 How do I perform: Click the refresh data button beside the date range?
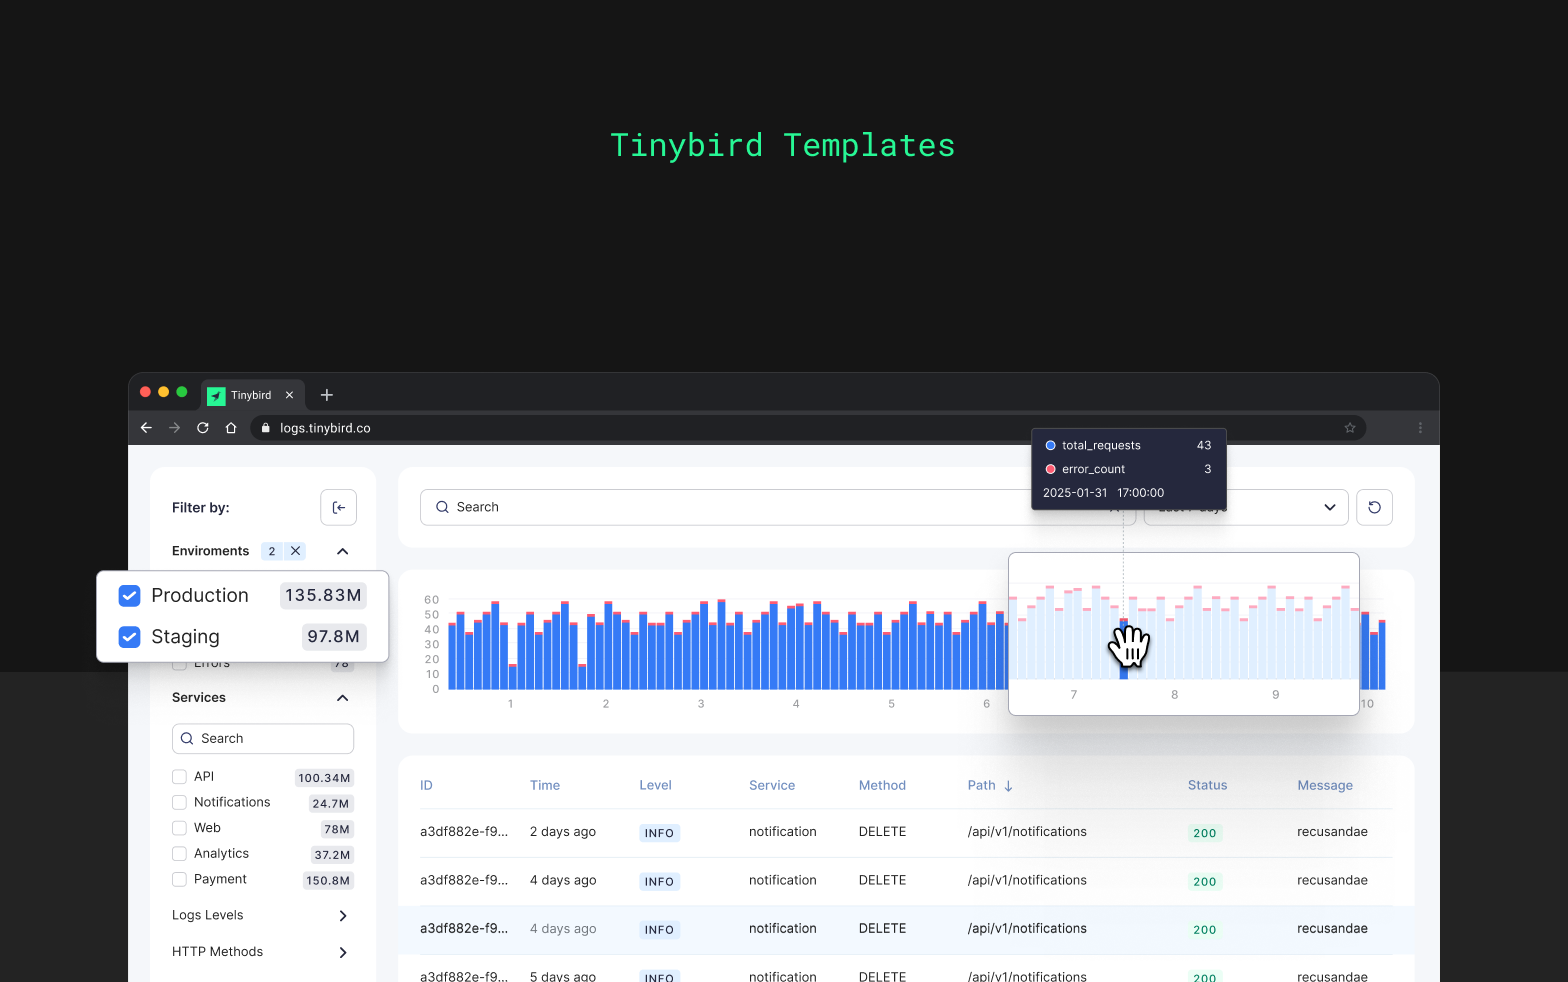pyautogui.click(x=1374, y=507)
